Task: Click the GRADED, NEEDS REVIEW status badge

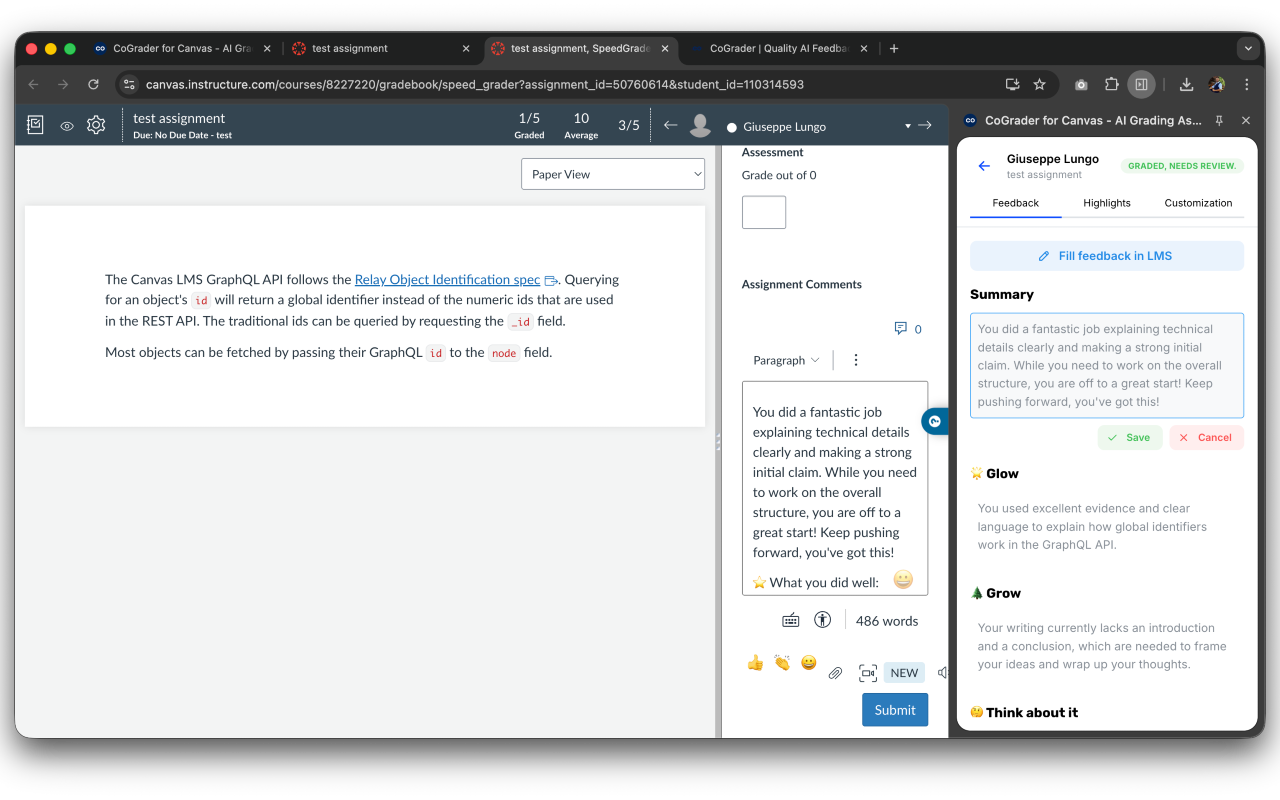Action: [1182, 166]
